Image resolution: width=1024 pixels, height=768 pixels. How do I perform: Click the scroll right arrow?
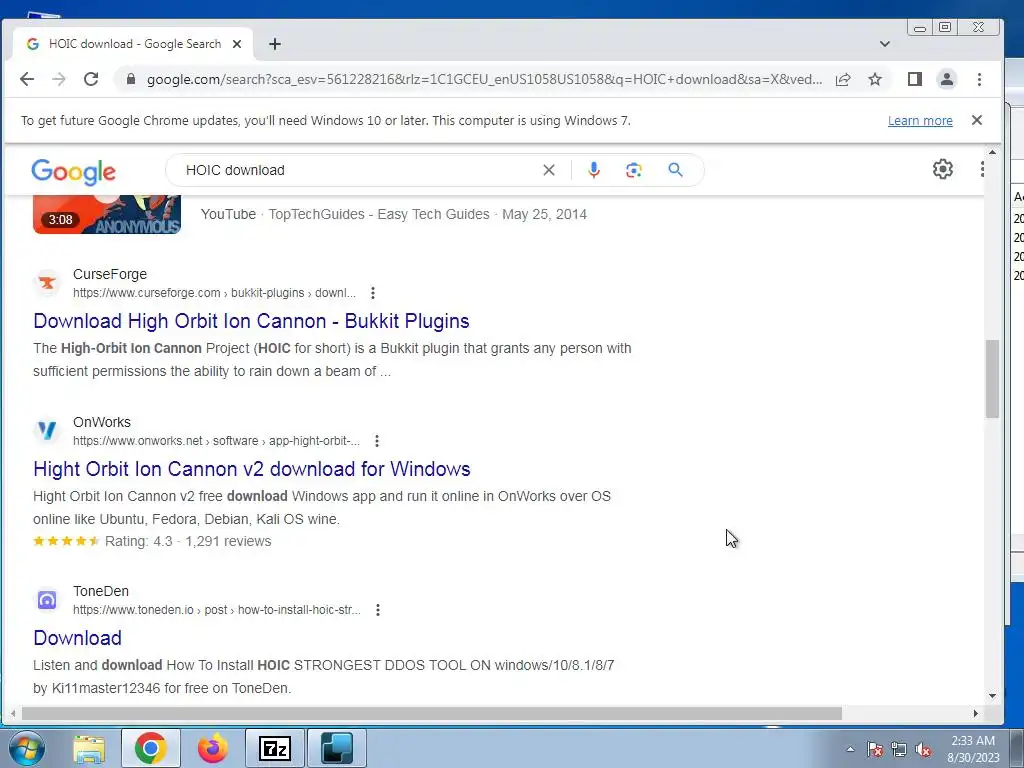[976, 714]
